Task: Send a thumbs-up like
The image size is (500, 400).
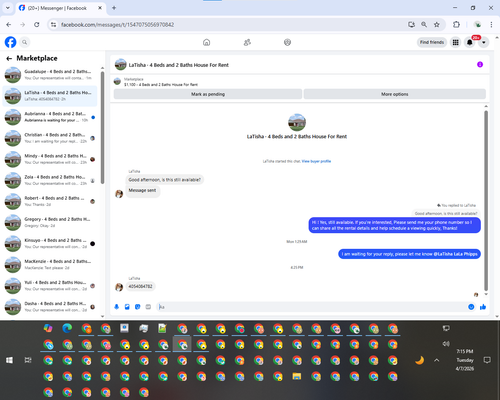Action: tap(483, 307)
